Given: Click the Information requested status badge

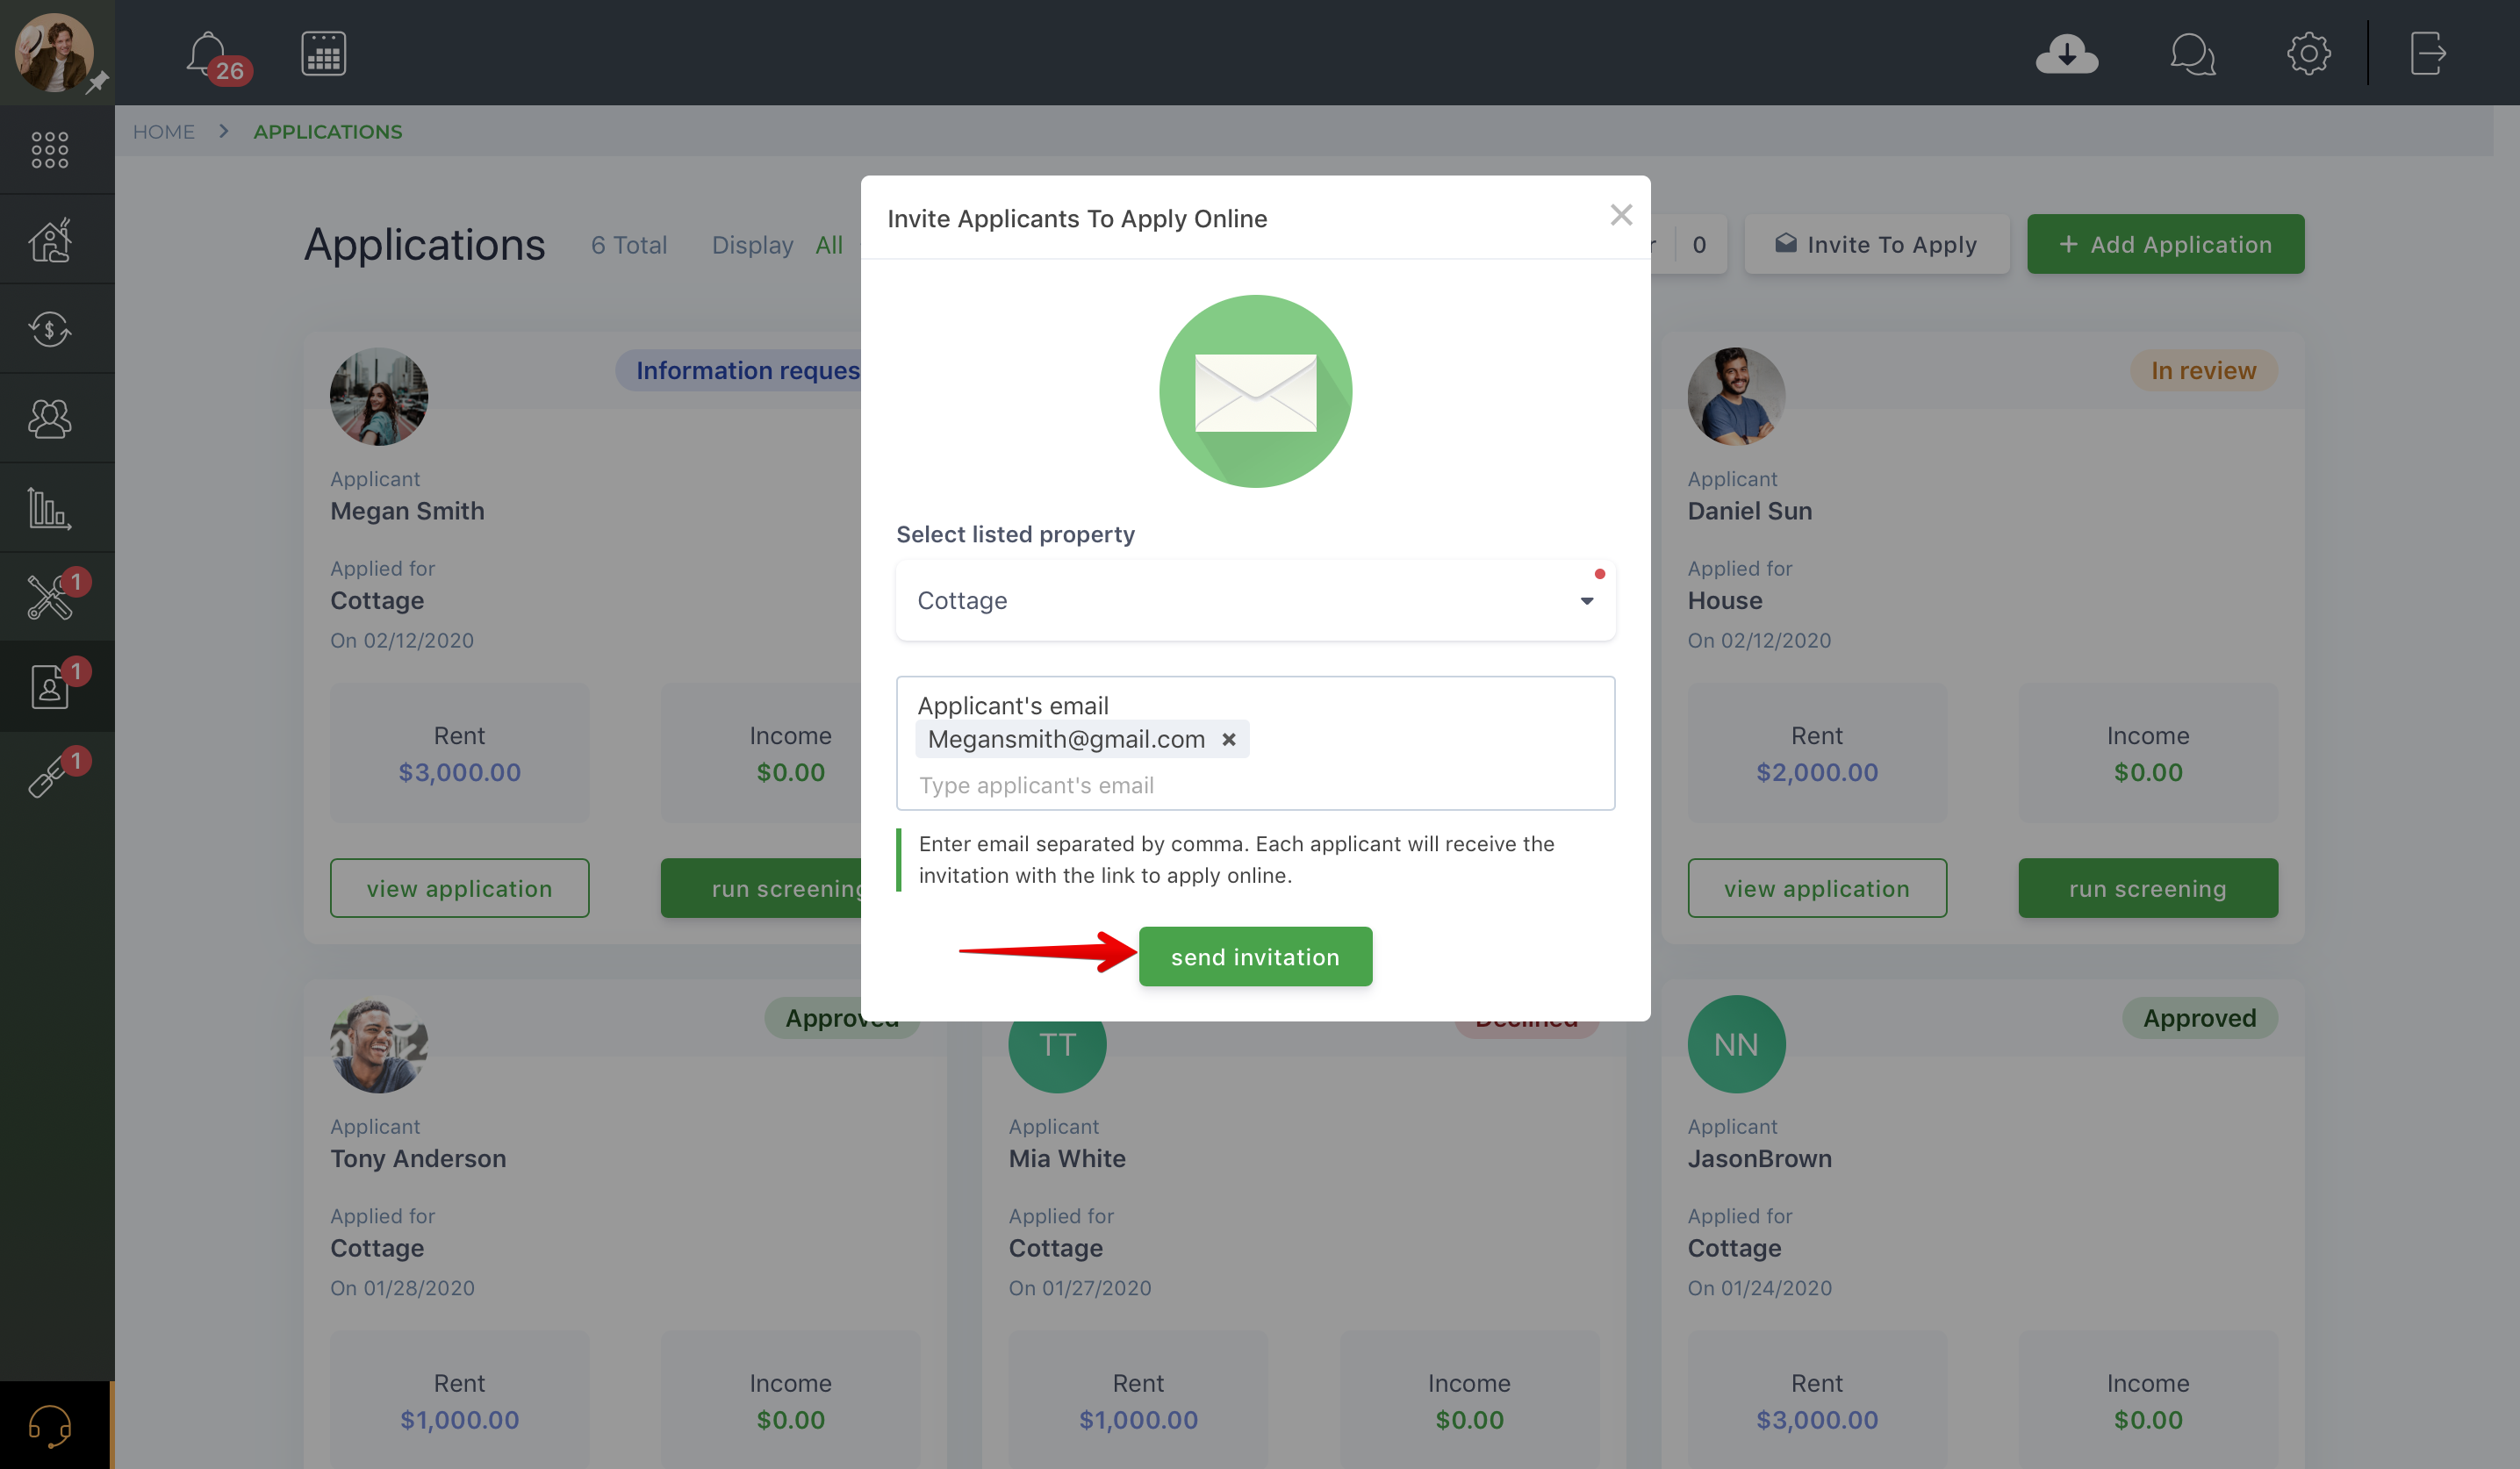Looking at the screenshot, I should pos(740,370).
